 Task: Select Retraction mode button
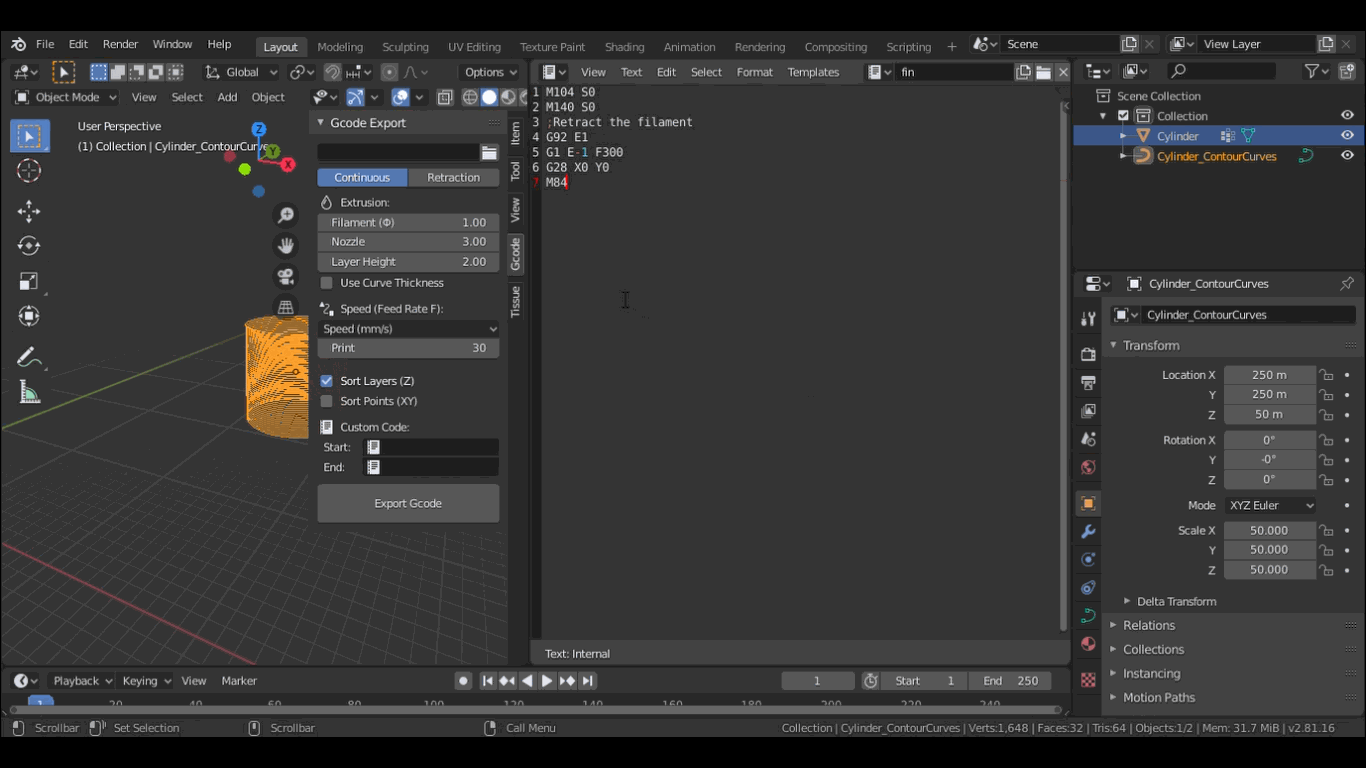coord(453,177)
